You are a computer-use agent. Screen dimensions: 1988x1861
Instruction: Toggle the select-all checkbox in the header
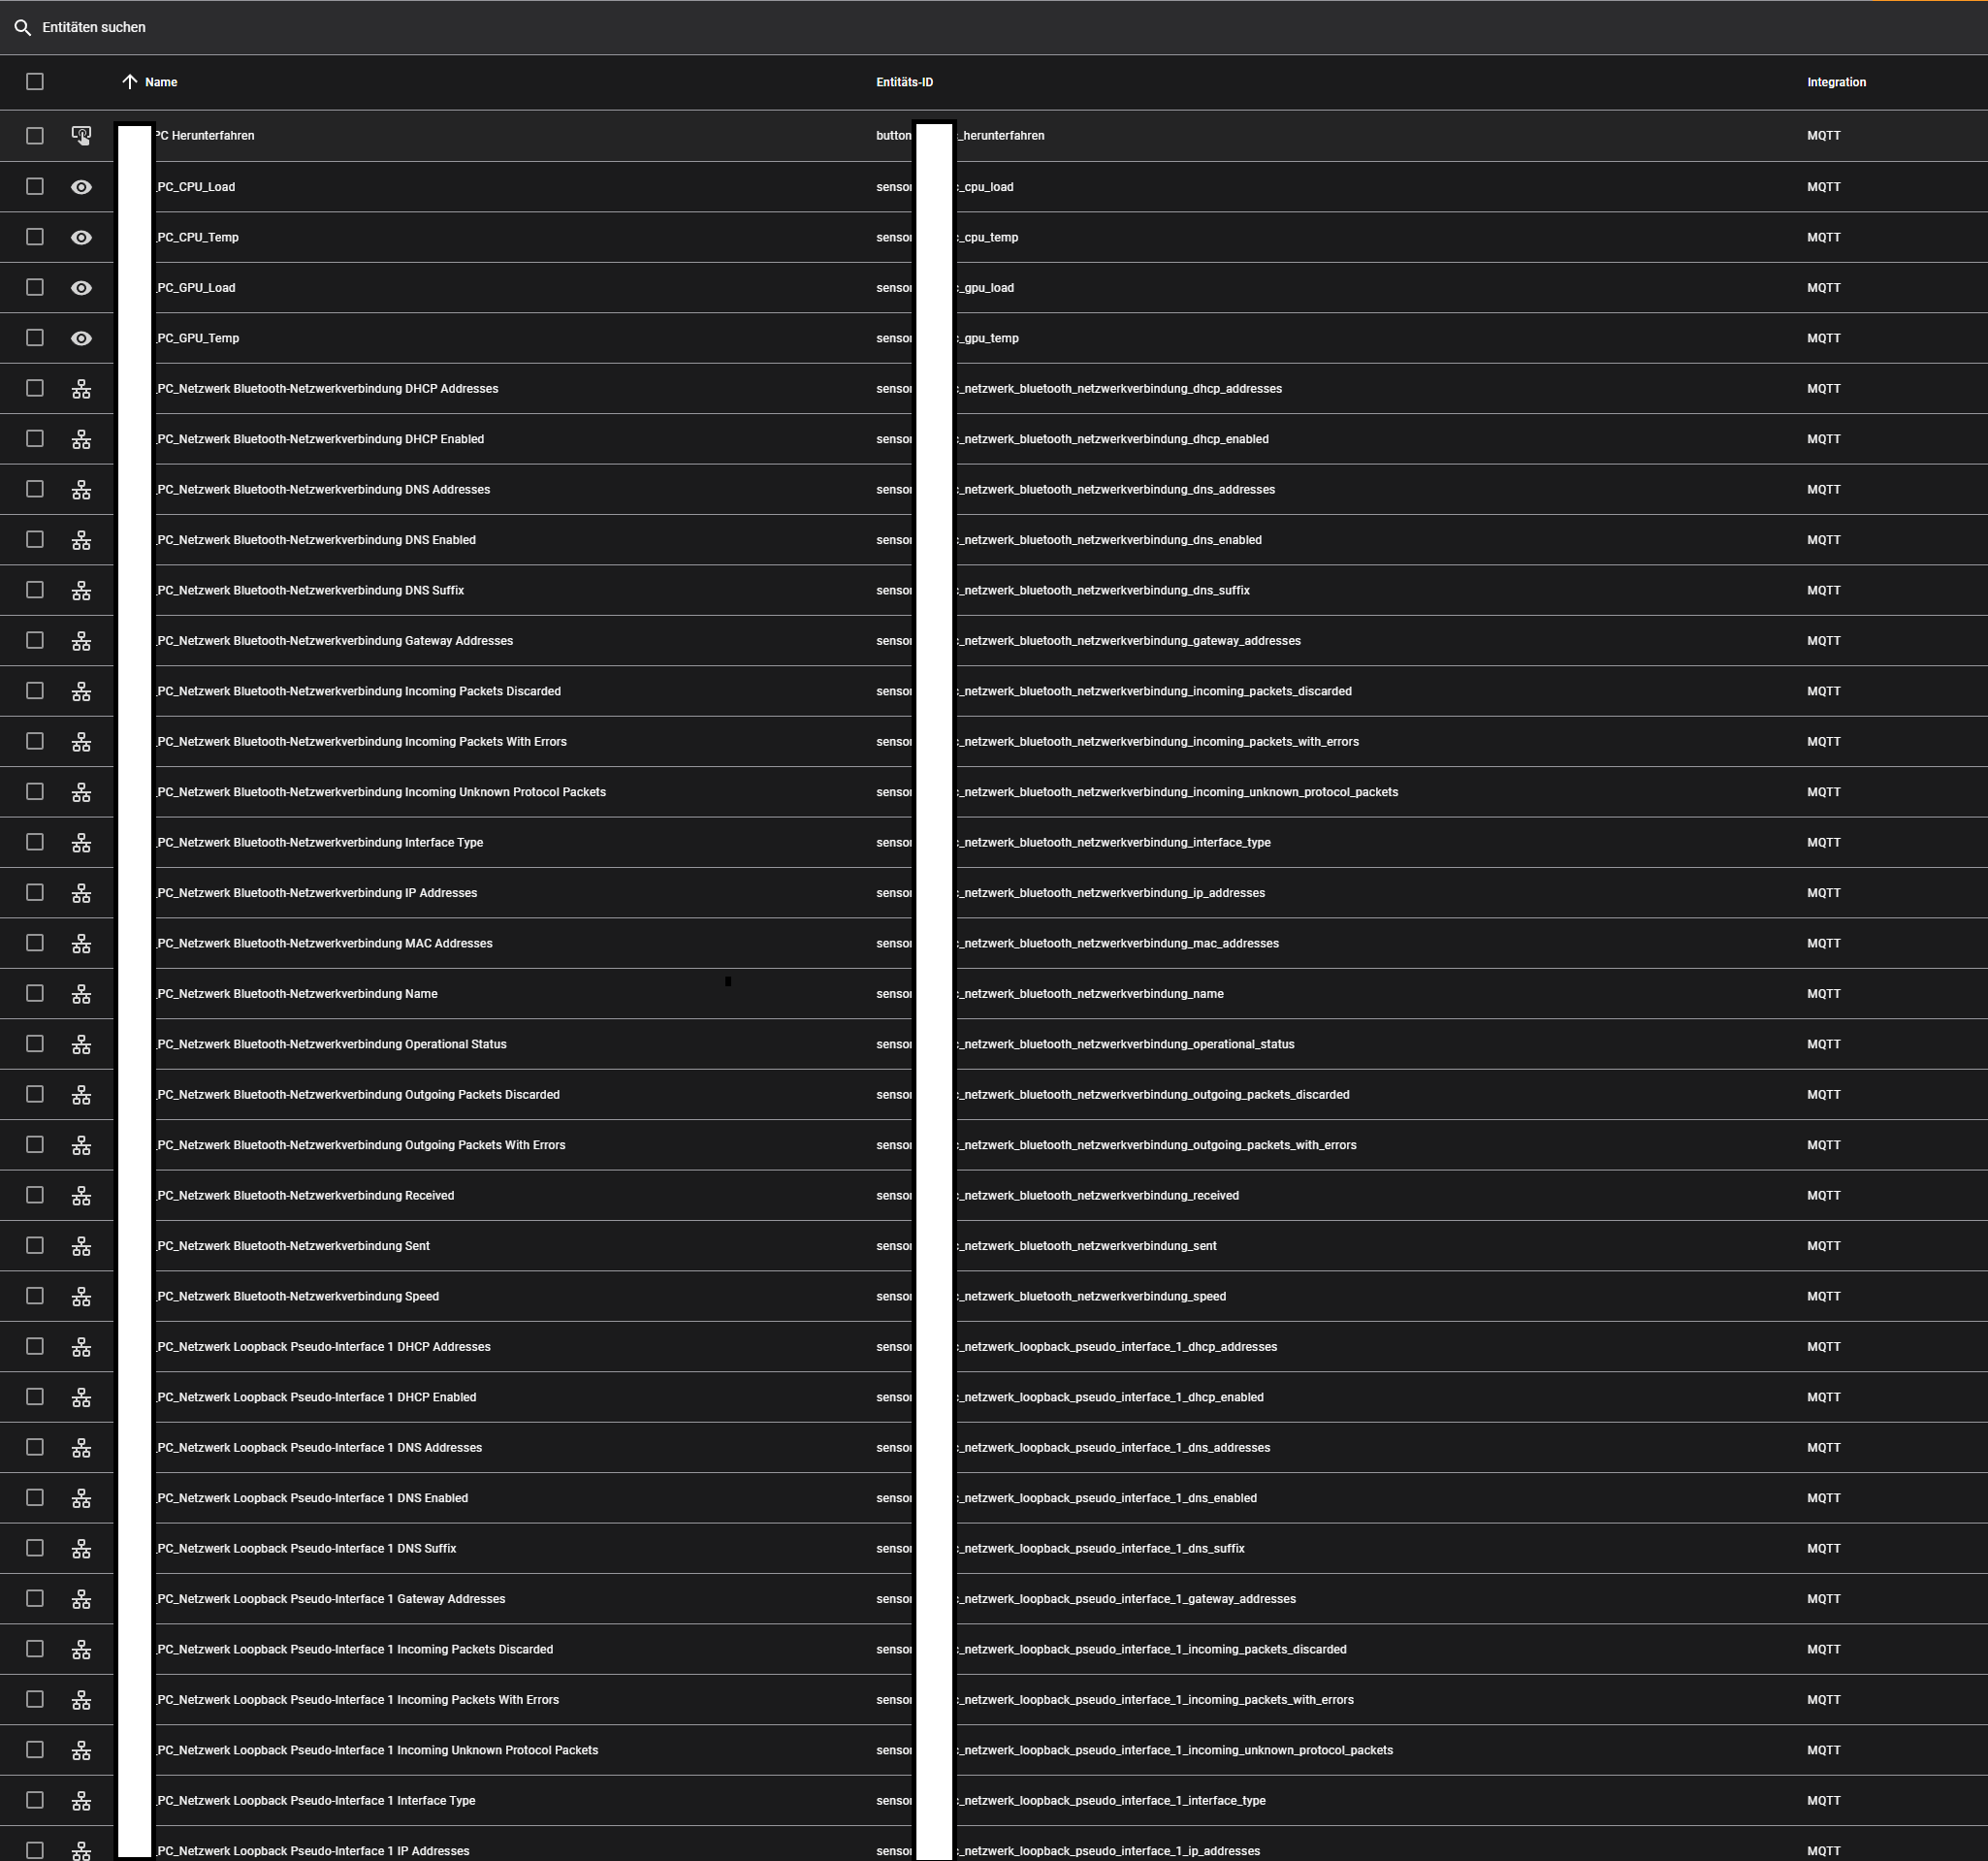point(35,82)
